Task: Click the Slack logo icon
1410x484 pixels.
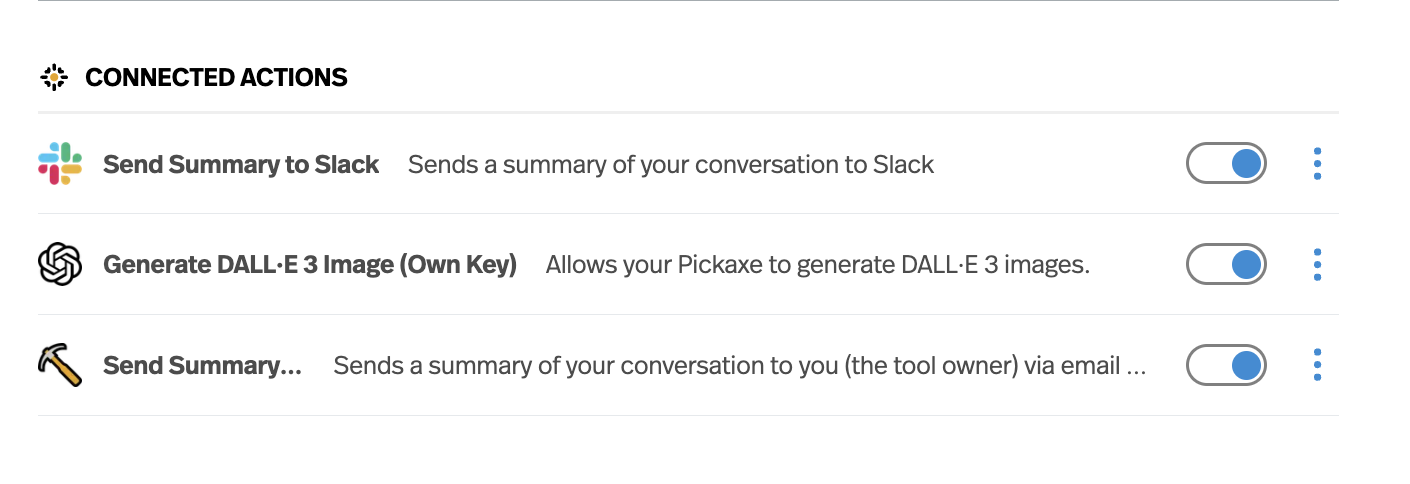Action: 60,164
